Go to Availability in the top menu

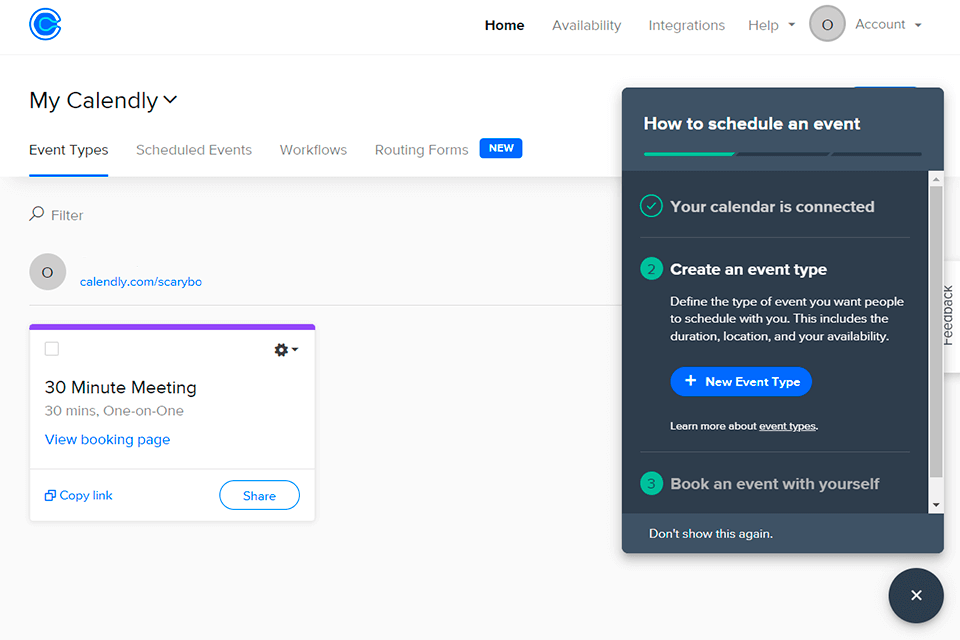(x=586, y=26)
